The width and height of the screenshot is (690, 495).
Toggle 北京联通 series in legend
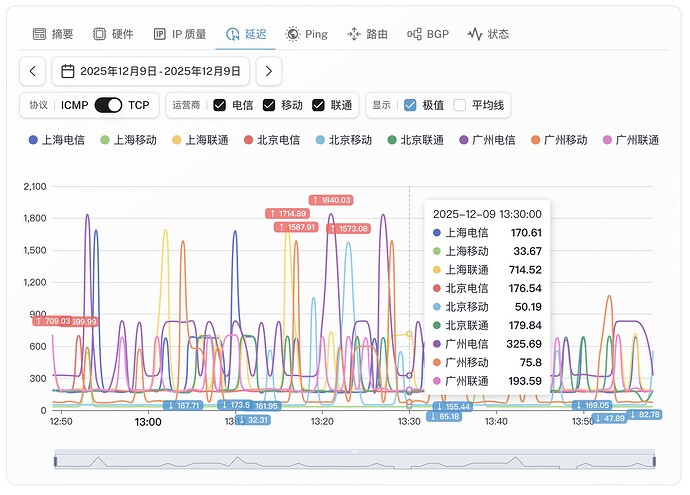click(x=415, y=140)
